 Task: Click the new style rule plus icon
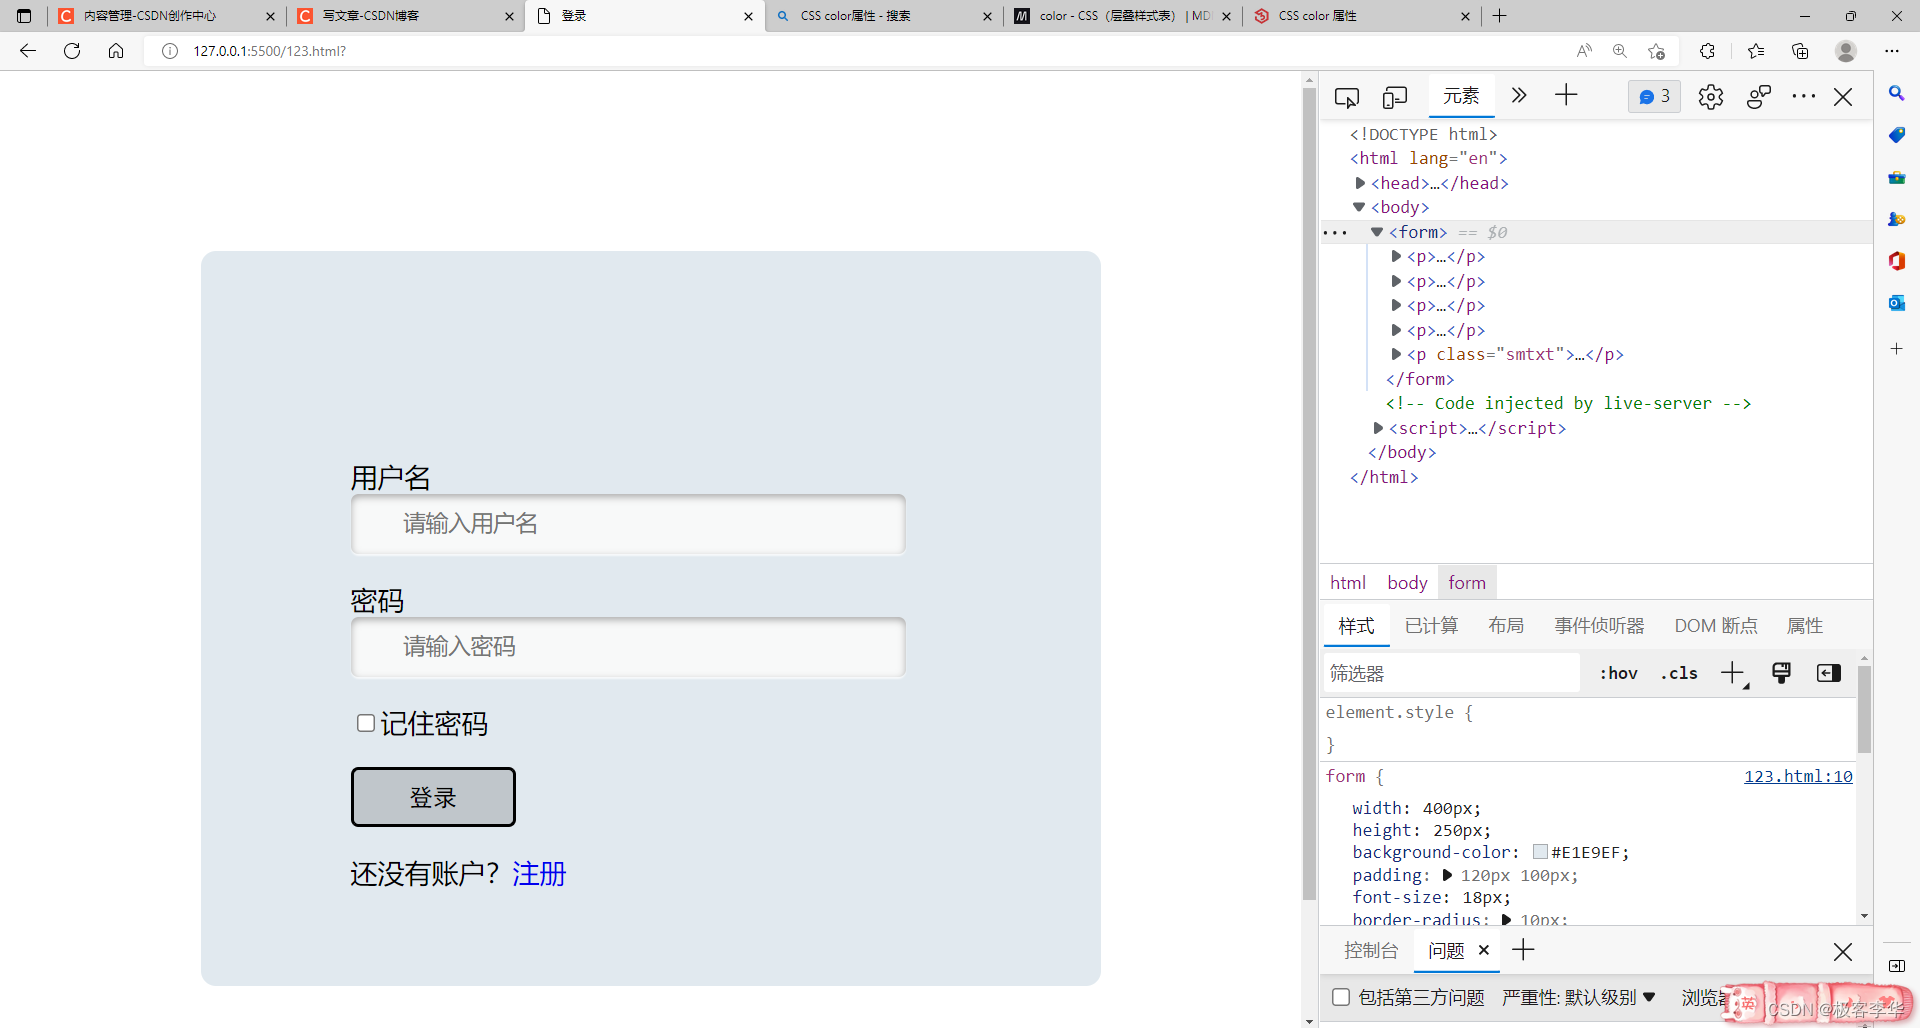[1732, 673]
